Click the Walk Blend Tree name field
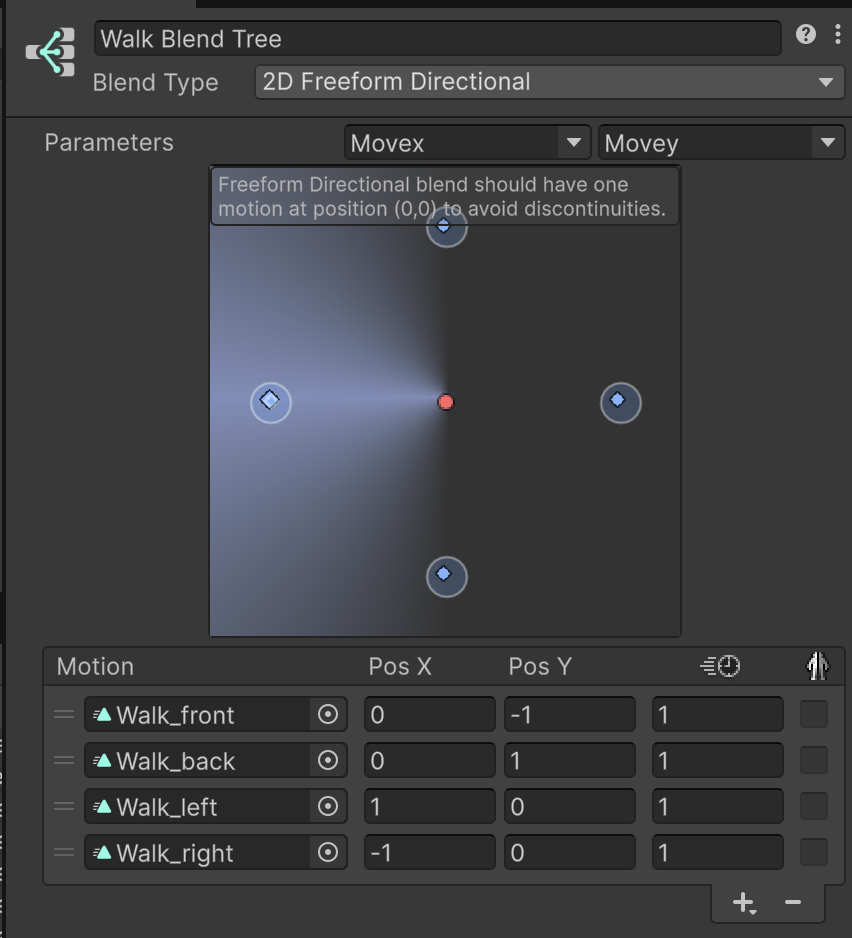Viewport: 852px width, 938px height. (x=438, y=39)
